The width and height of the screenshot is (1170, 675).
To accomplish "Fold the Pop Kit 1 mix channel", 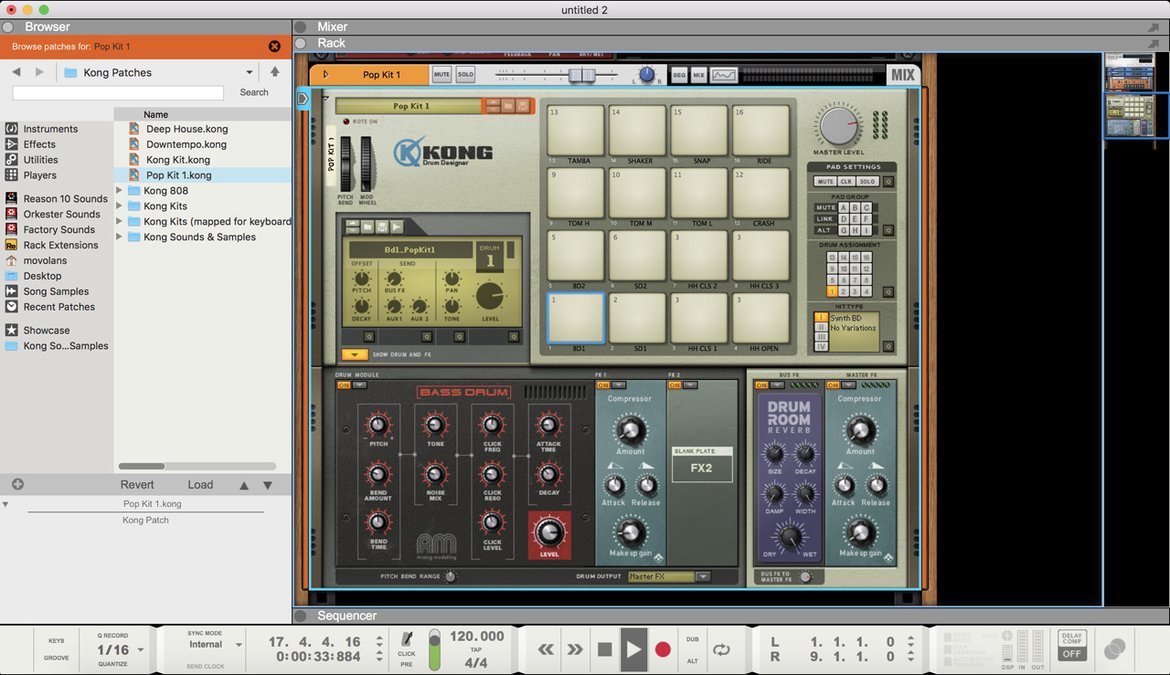I will 325,75.
